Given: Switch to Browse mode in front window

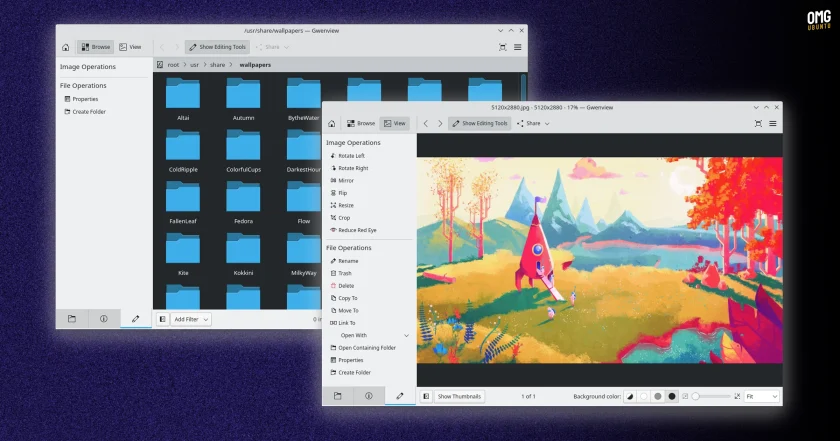Looking at the screenshot, I should pyautogui.click(x=361, y=123).
